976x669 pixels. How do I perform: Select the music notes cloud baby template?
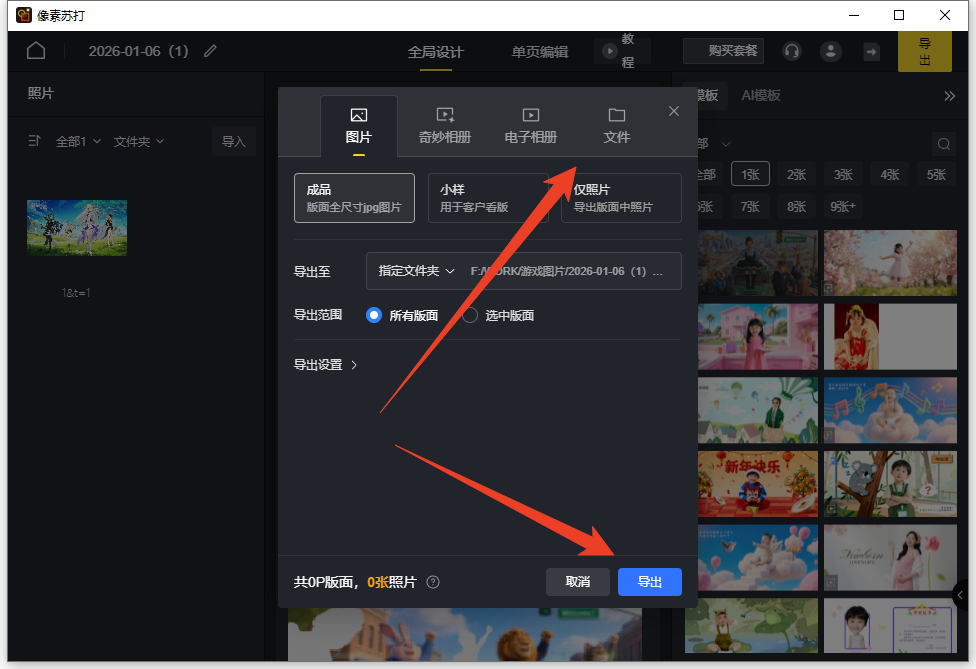pyautogui.click(x=890, y=410)
